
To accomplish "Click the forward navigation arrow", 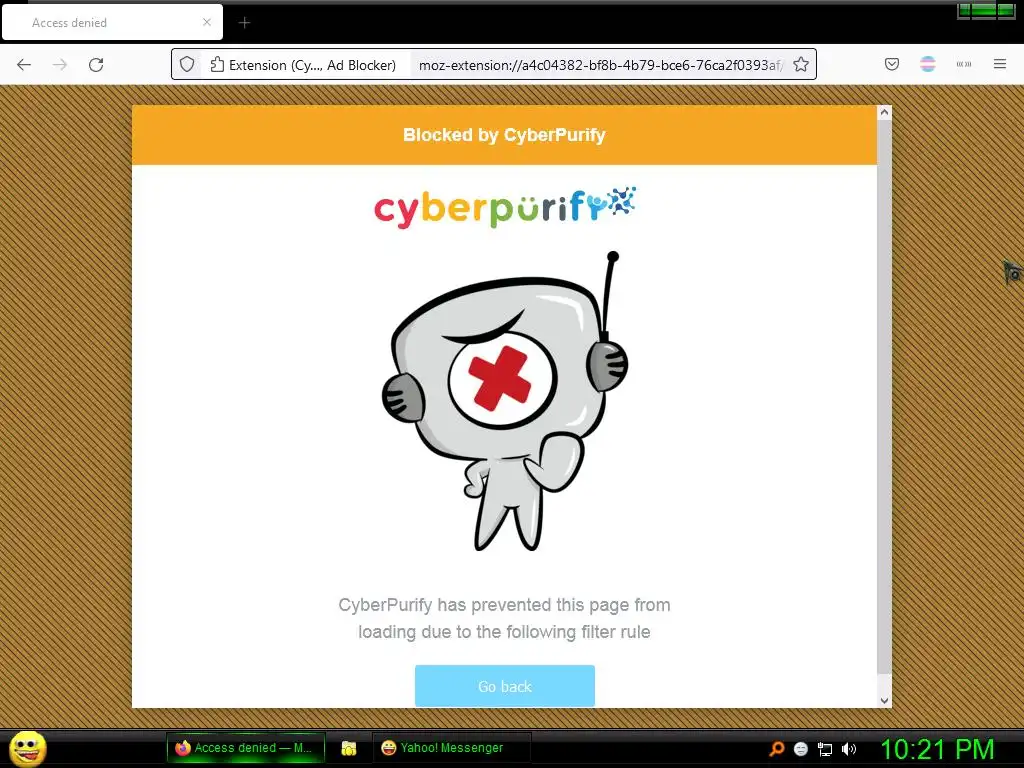I will point(60,65).
